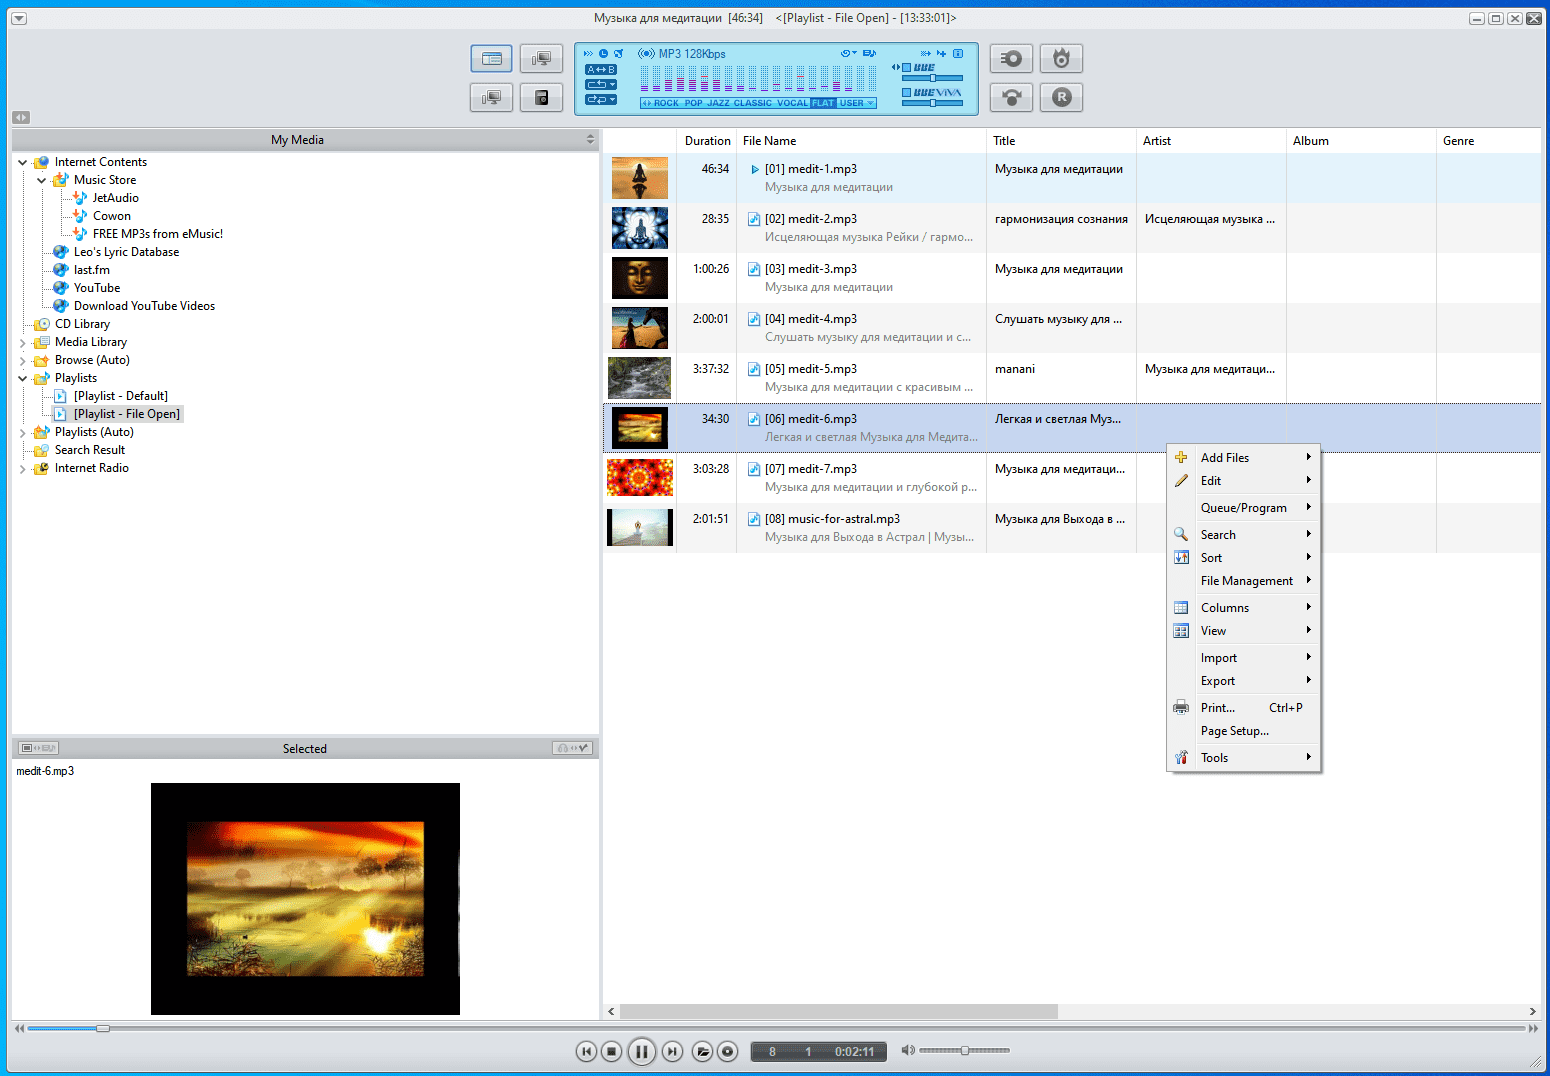This screenshot has width=1550, height=1076.
Task: Select the VOCAL equalizer preset
Action: pyautogui.click(x=792, y=103)
